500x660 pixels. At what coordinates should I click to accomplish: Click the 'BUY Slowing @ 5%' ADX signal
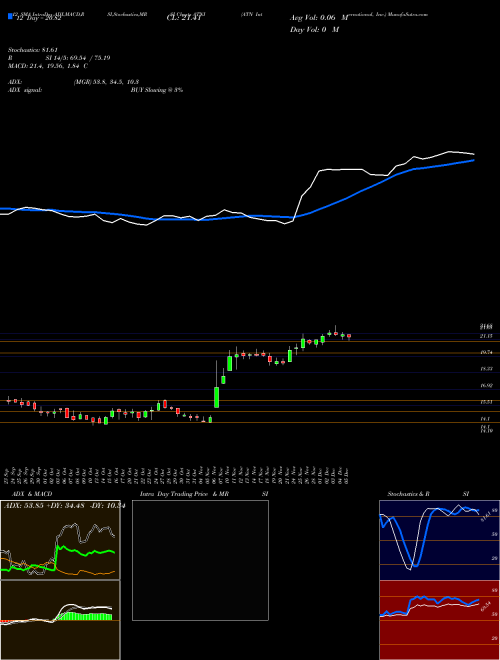pyautogui.click(x=157, y=90)
